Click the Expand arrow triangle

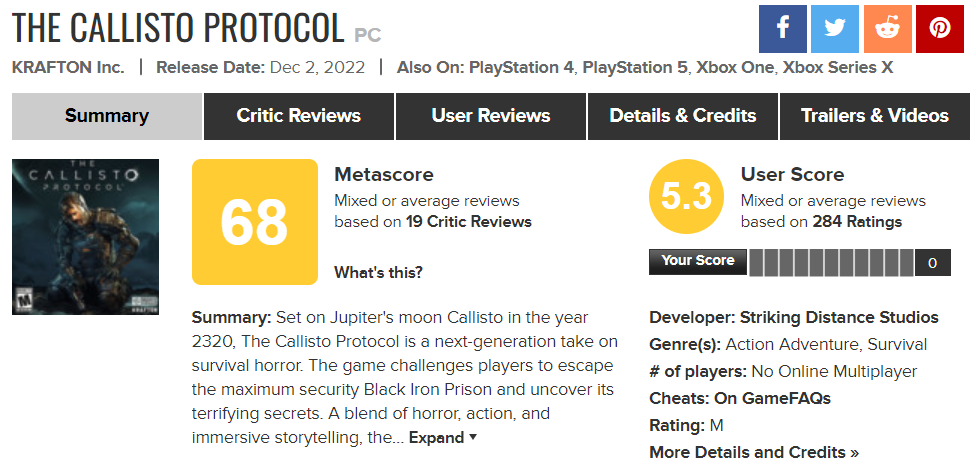472,437
